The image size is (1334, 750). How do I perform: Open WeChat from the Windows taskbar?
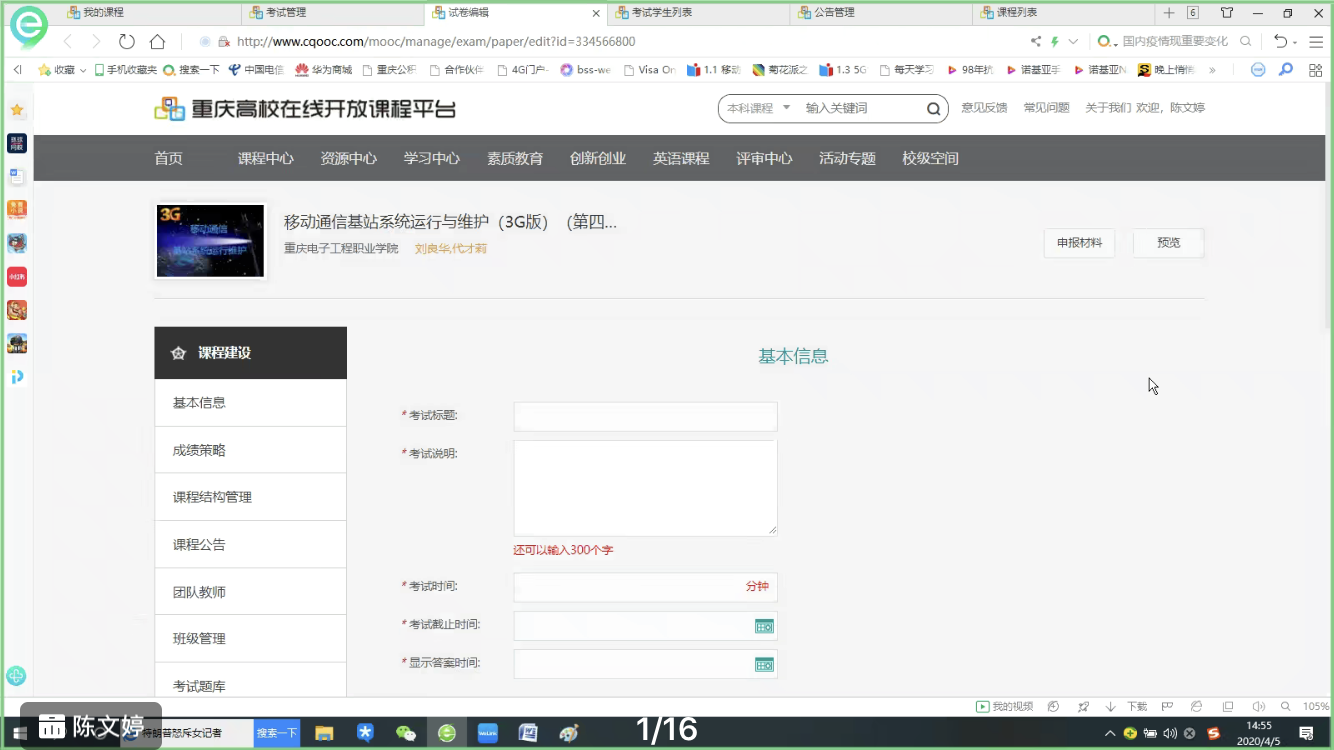coord(406,733)
